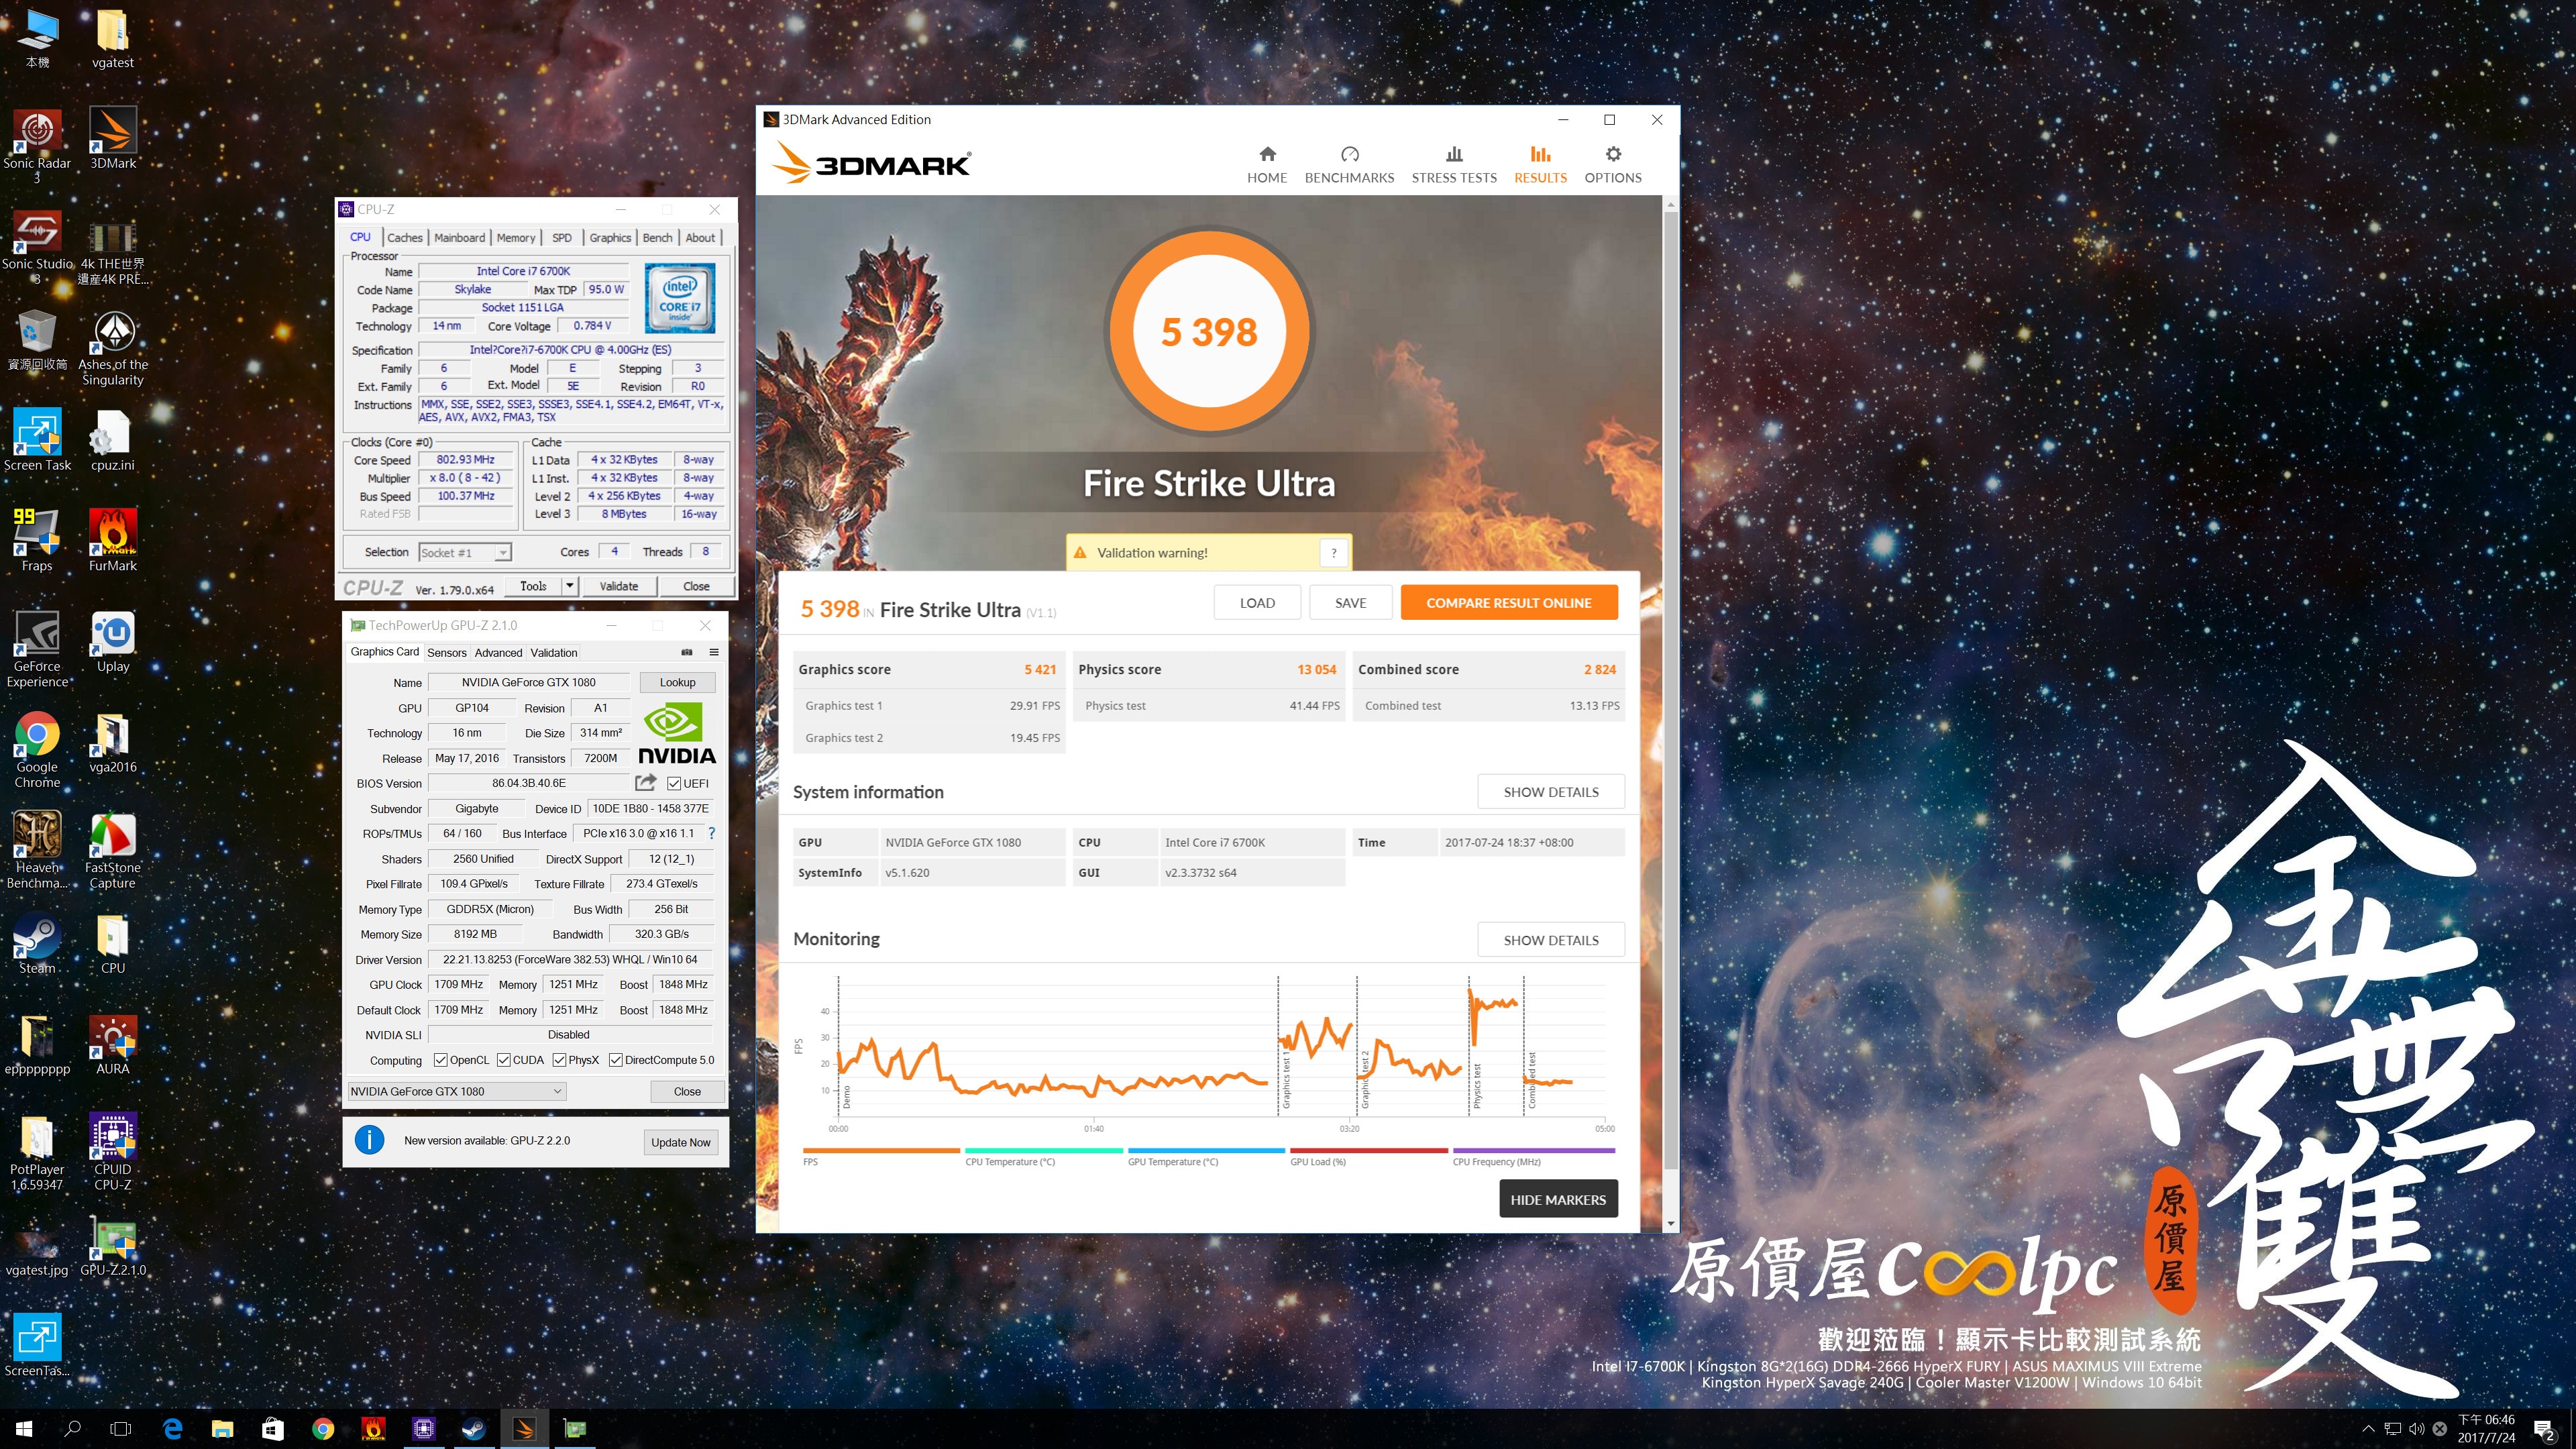Expand NVIDIA GeForce GTX 1080 GPU selector dropdown
The height and width of the screenshot is (1449, 2576).
coord(457,1091)
